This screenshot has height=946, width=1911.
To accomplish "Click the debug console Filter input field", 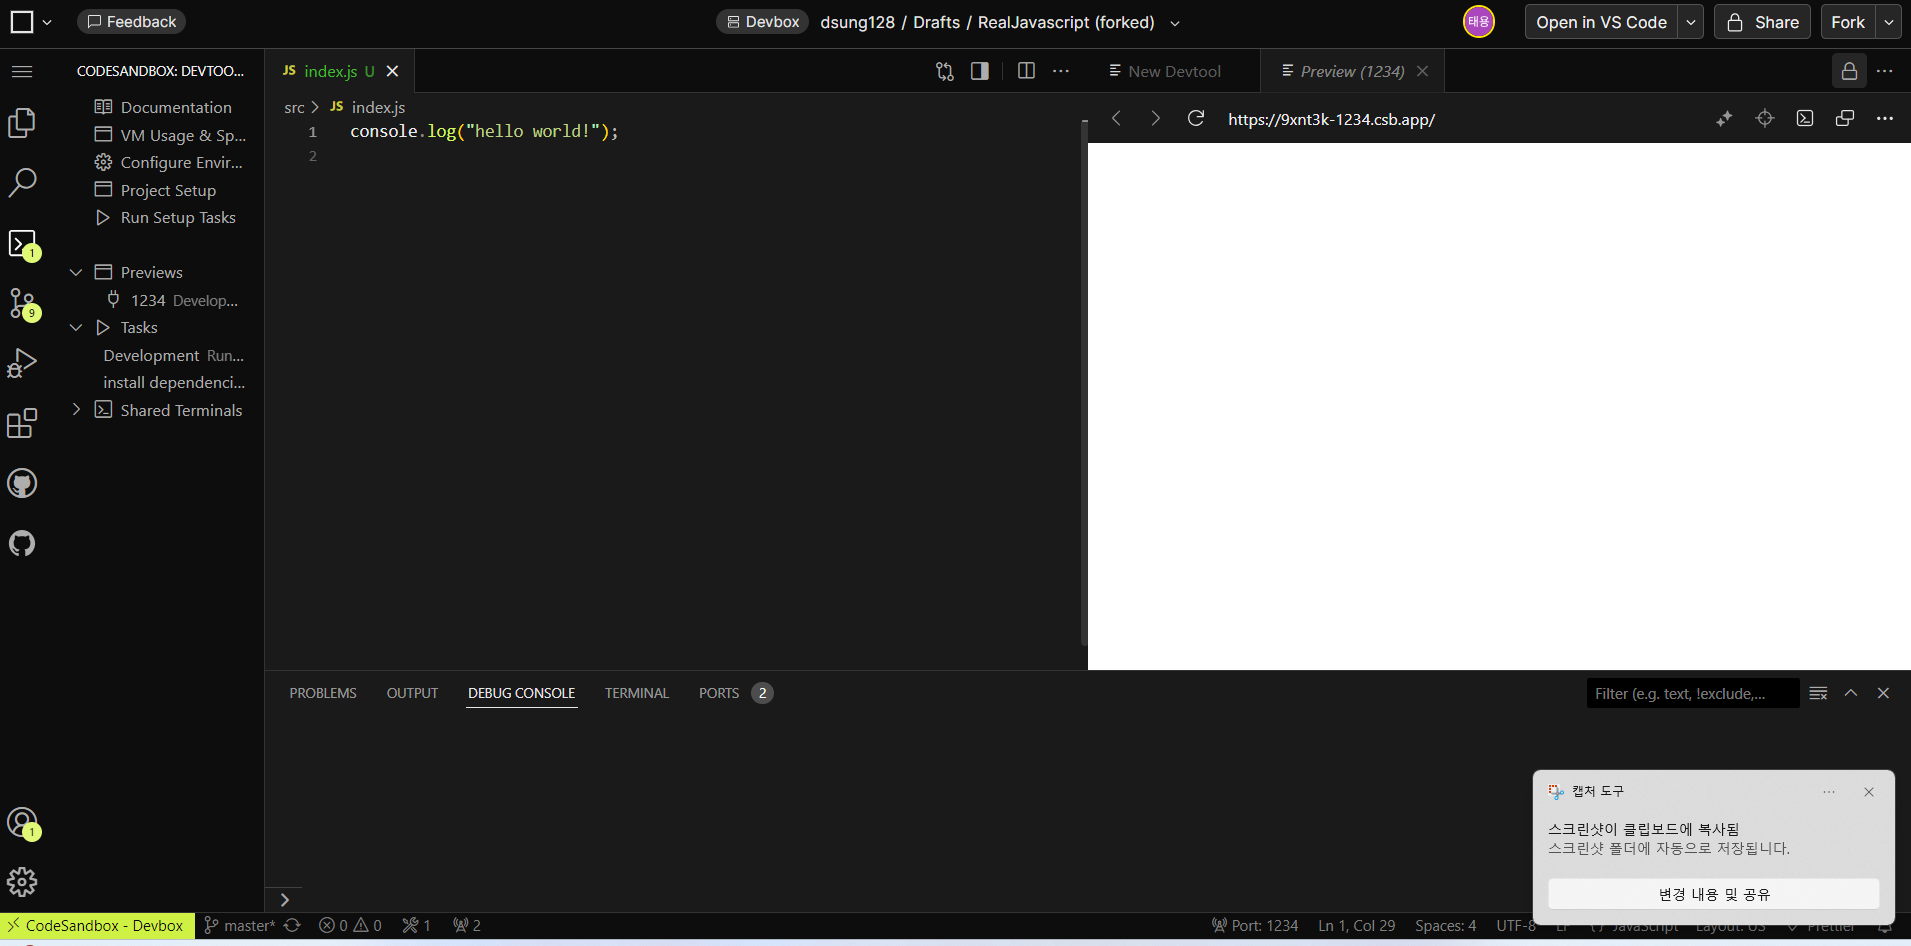I will 1692,693.
